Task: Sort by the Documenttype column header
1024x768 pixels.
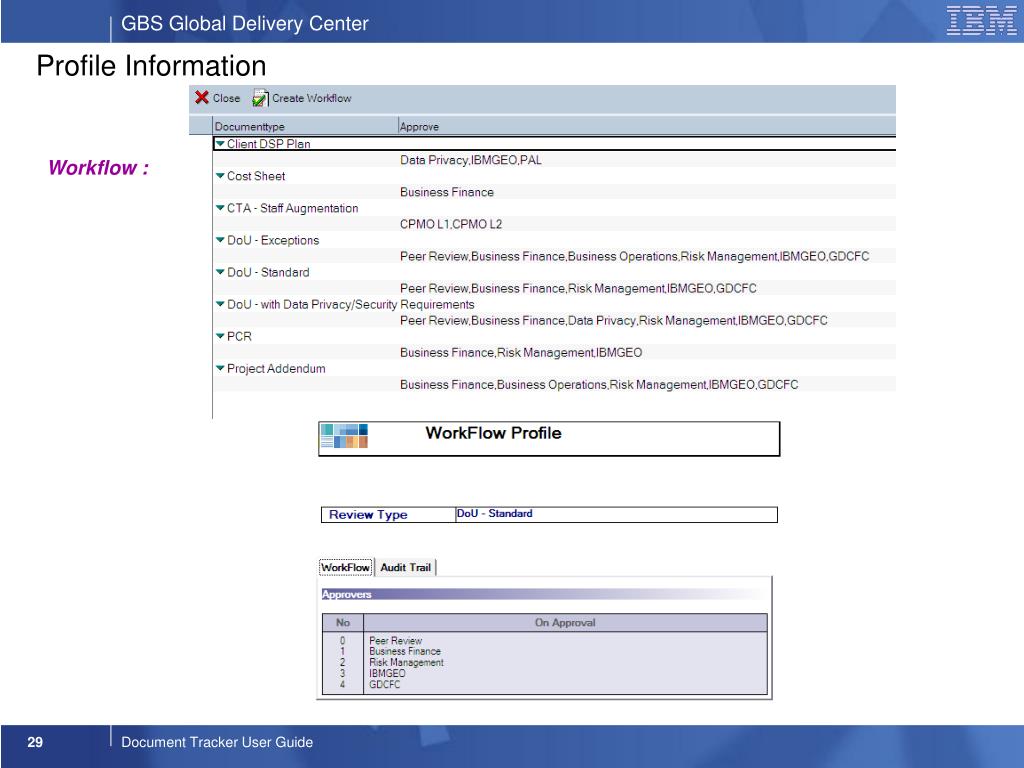Action: [x=305, y=126]
